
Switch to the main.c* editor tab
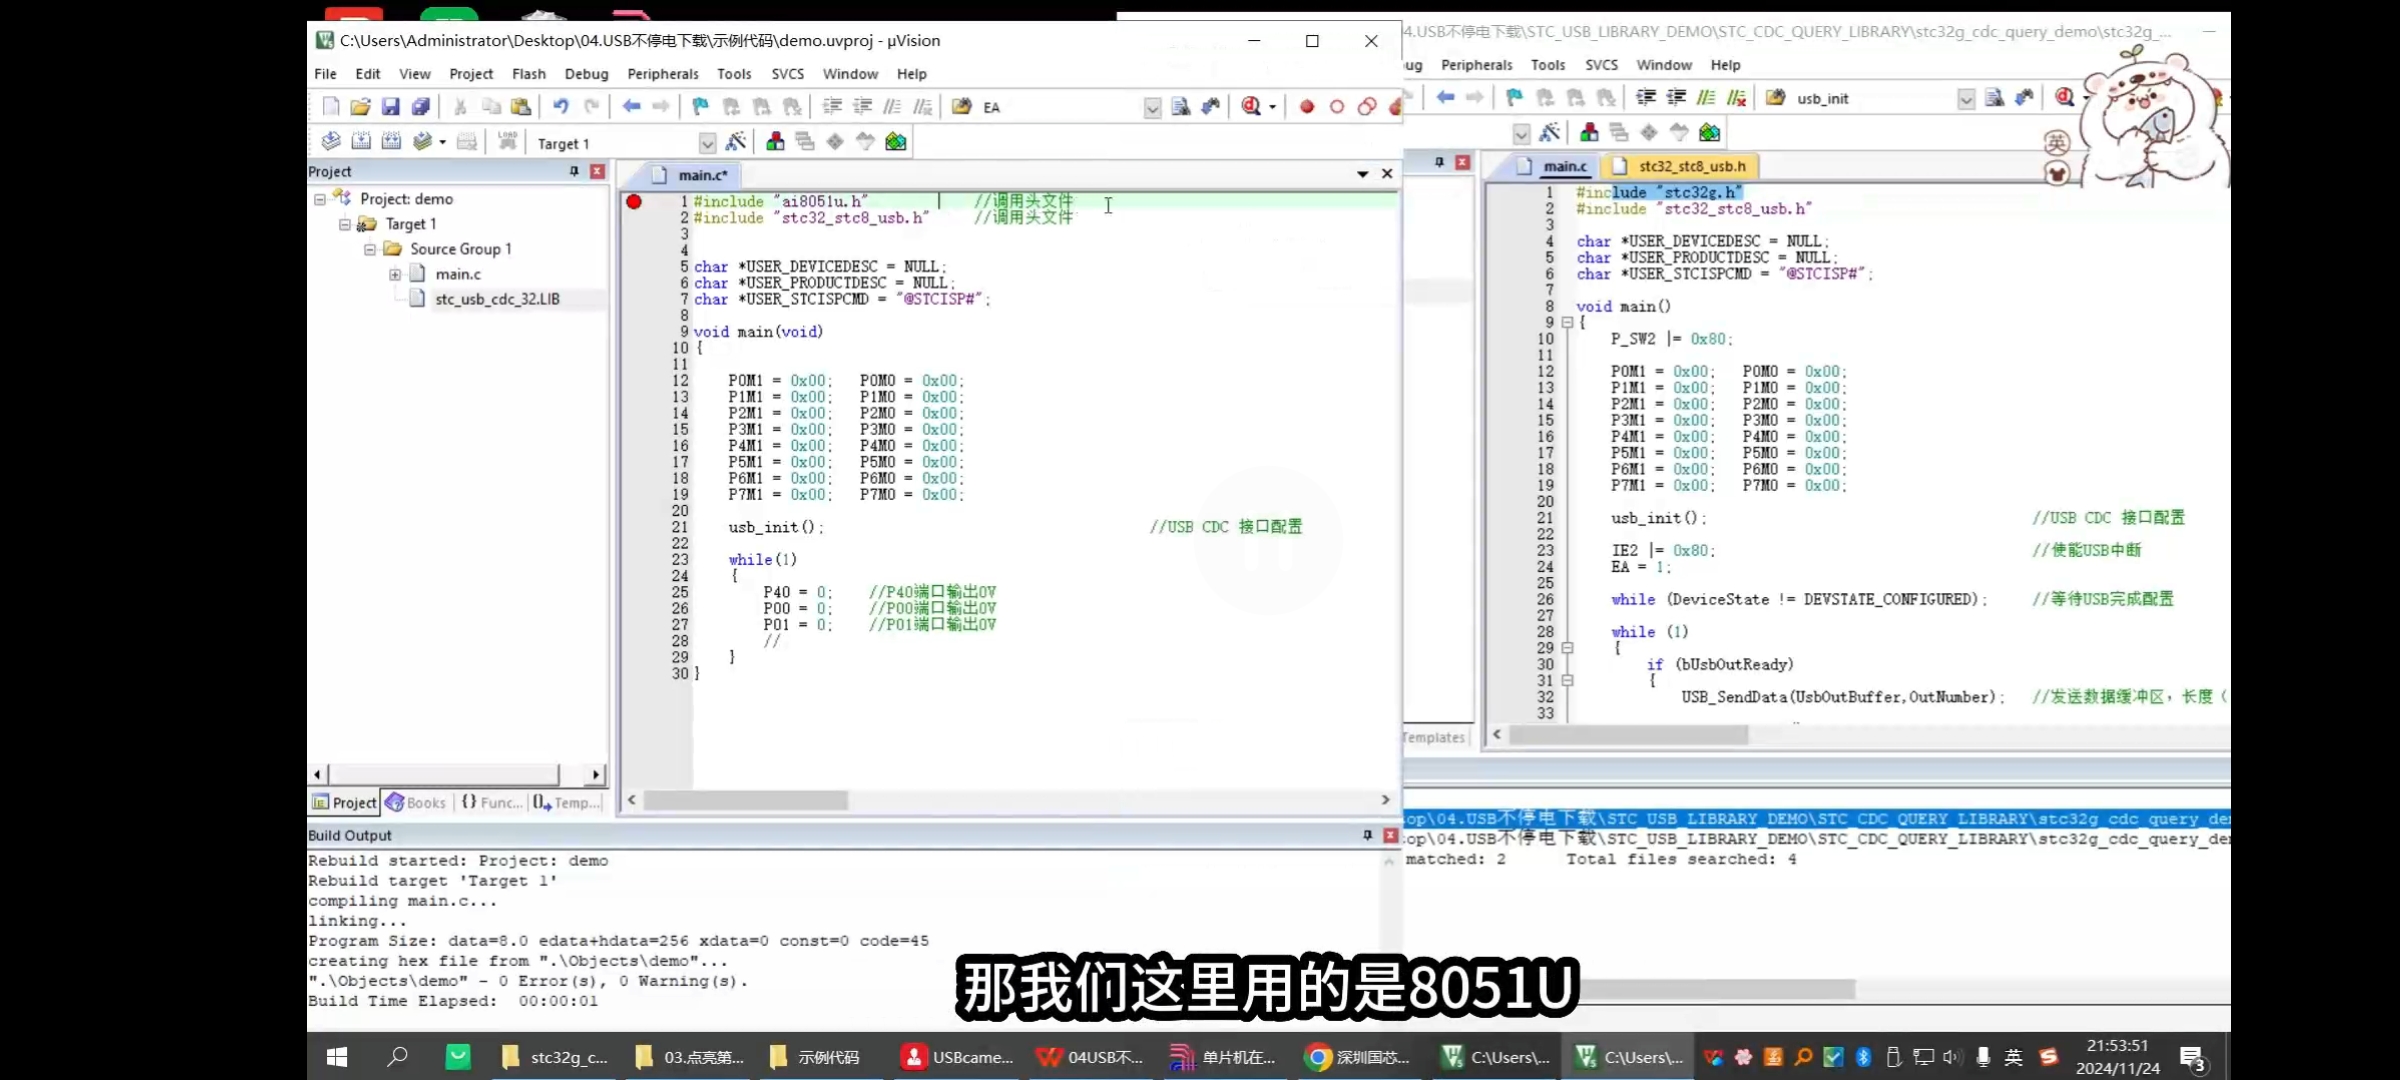(692, 175)
